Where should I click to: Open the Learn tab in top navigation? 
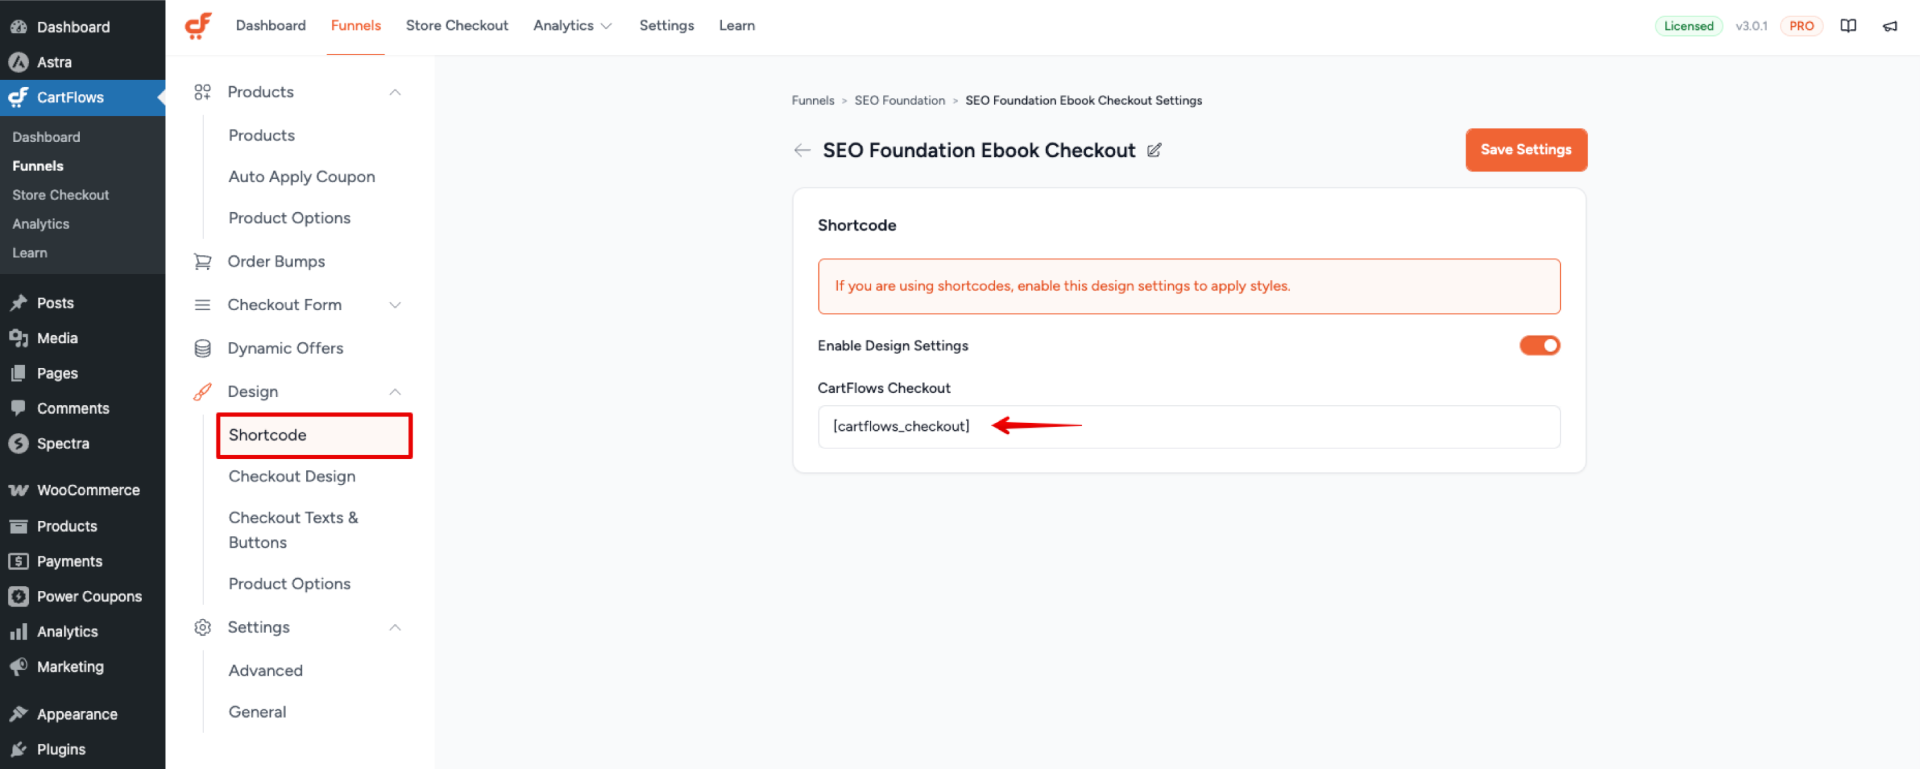click(x=737, y=26)
